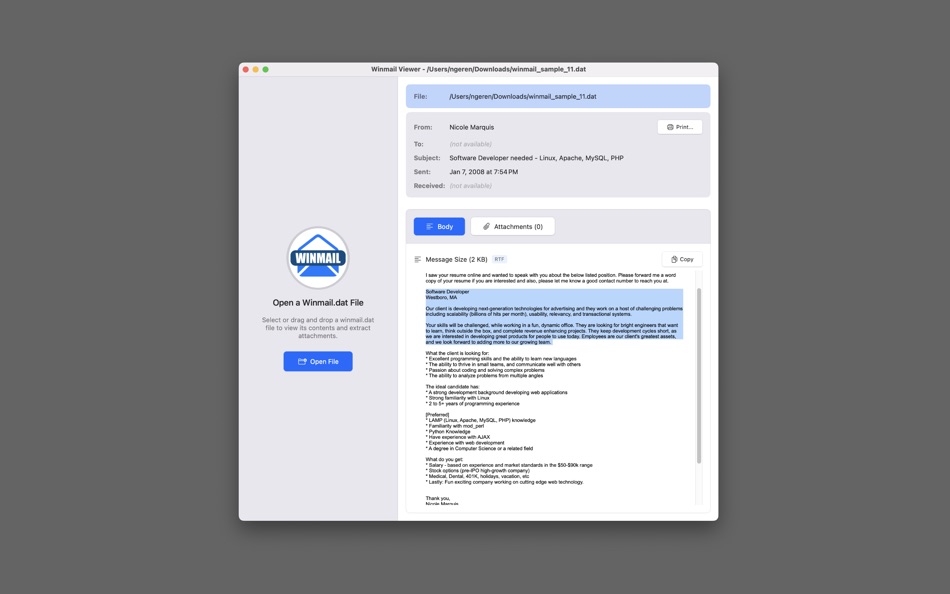950x594 pixels.
Task: Select the paperclip icon on Attachments tab
Action: pyautogui.click(x=486, y=226)
